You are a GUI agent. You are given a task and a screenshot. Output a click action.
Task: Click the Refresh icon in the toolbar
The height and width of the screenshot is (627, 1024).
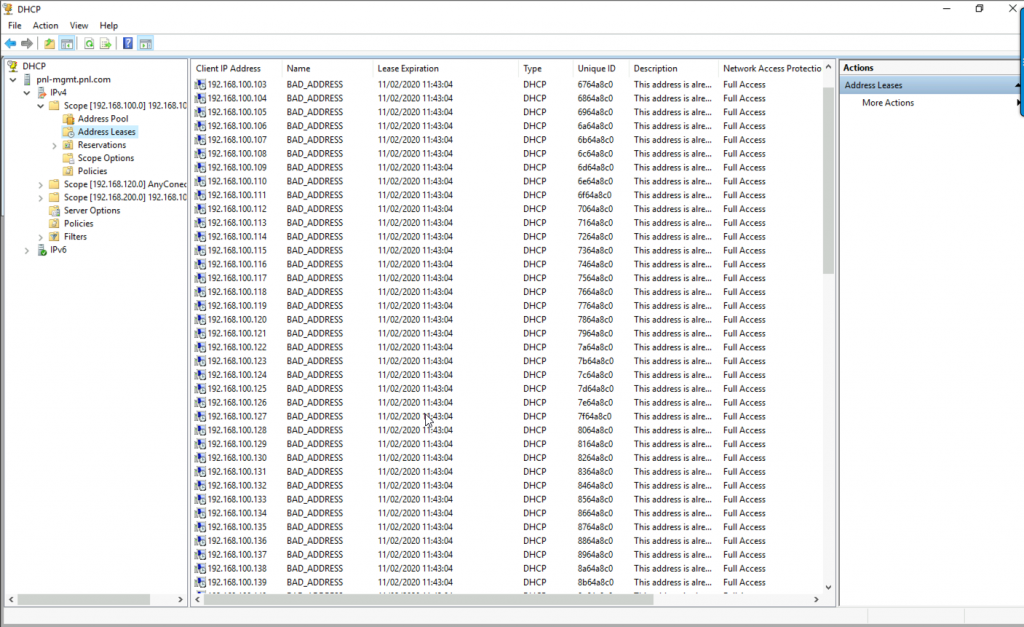(x=89, y=43)
